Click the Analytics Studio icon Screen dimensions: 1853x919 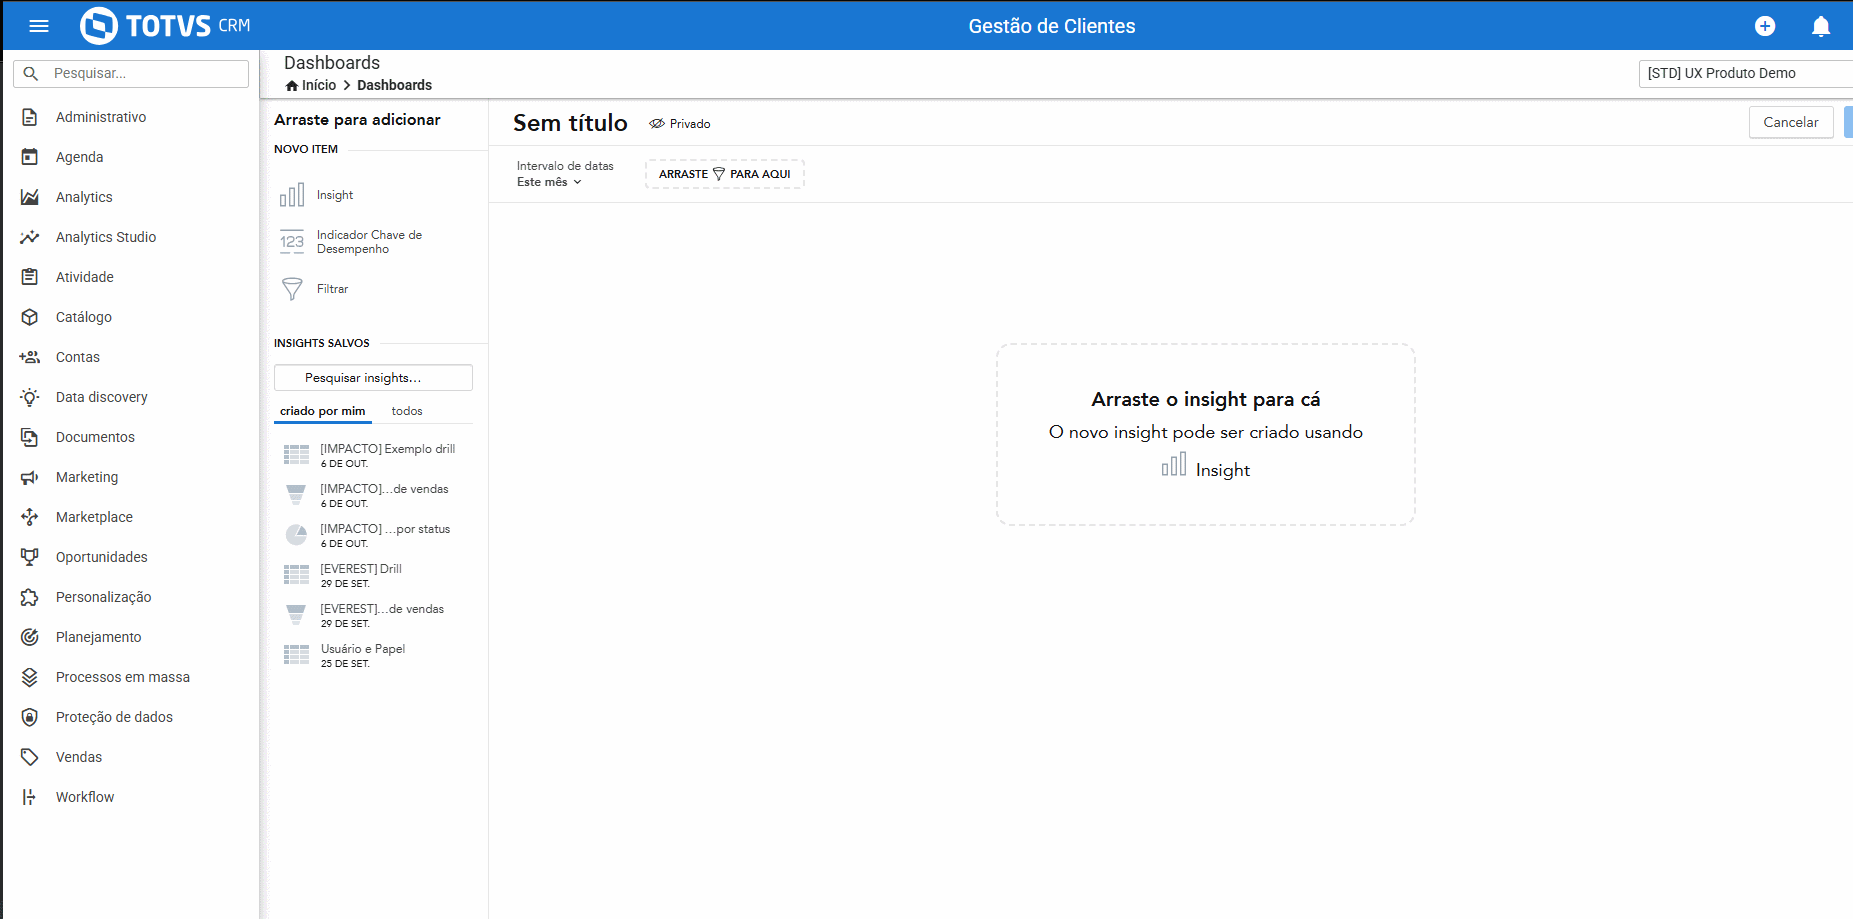click(x=30, y=237)
